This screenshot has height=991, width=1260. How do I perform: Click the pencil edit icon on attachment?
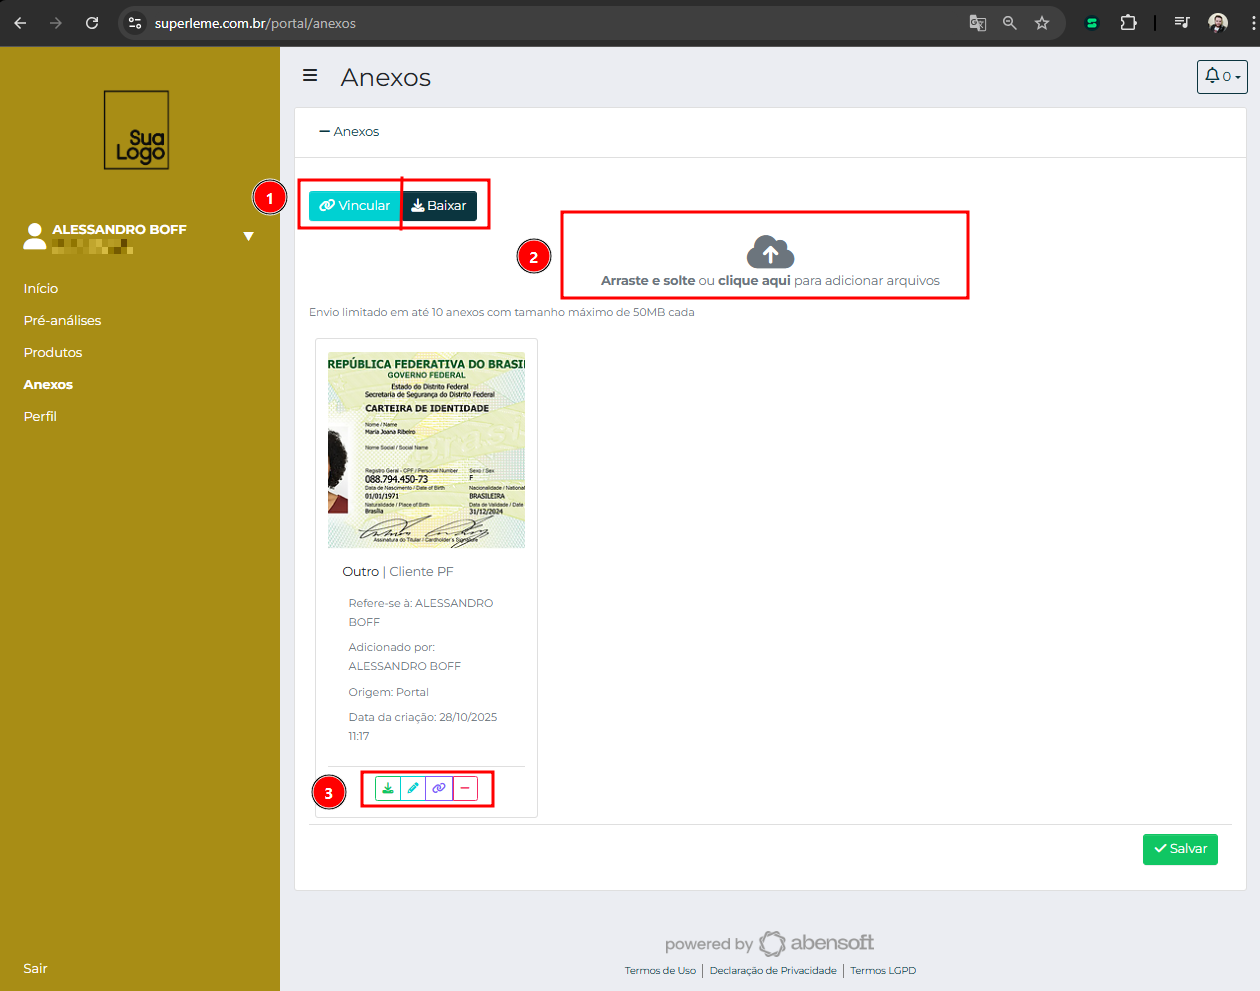[x=413, y=788]
